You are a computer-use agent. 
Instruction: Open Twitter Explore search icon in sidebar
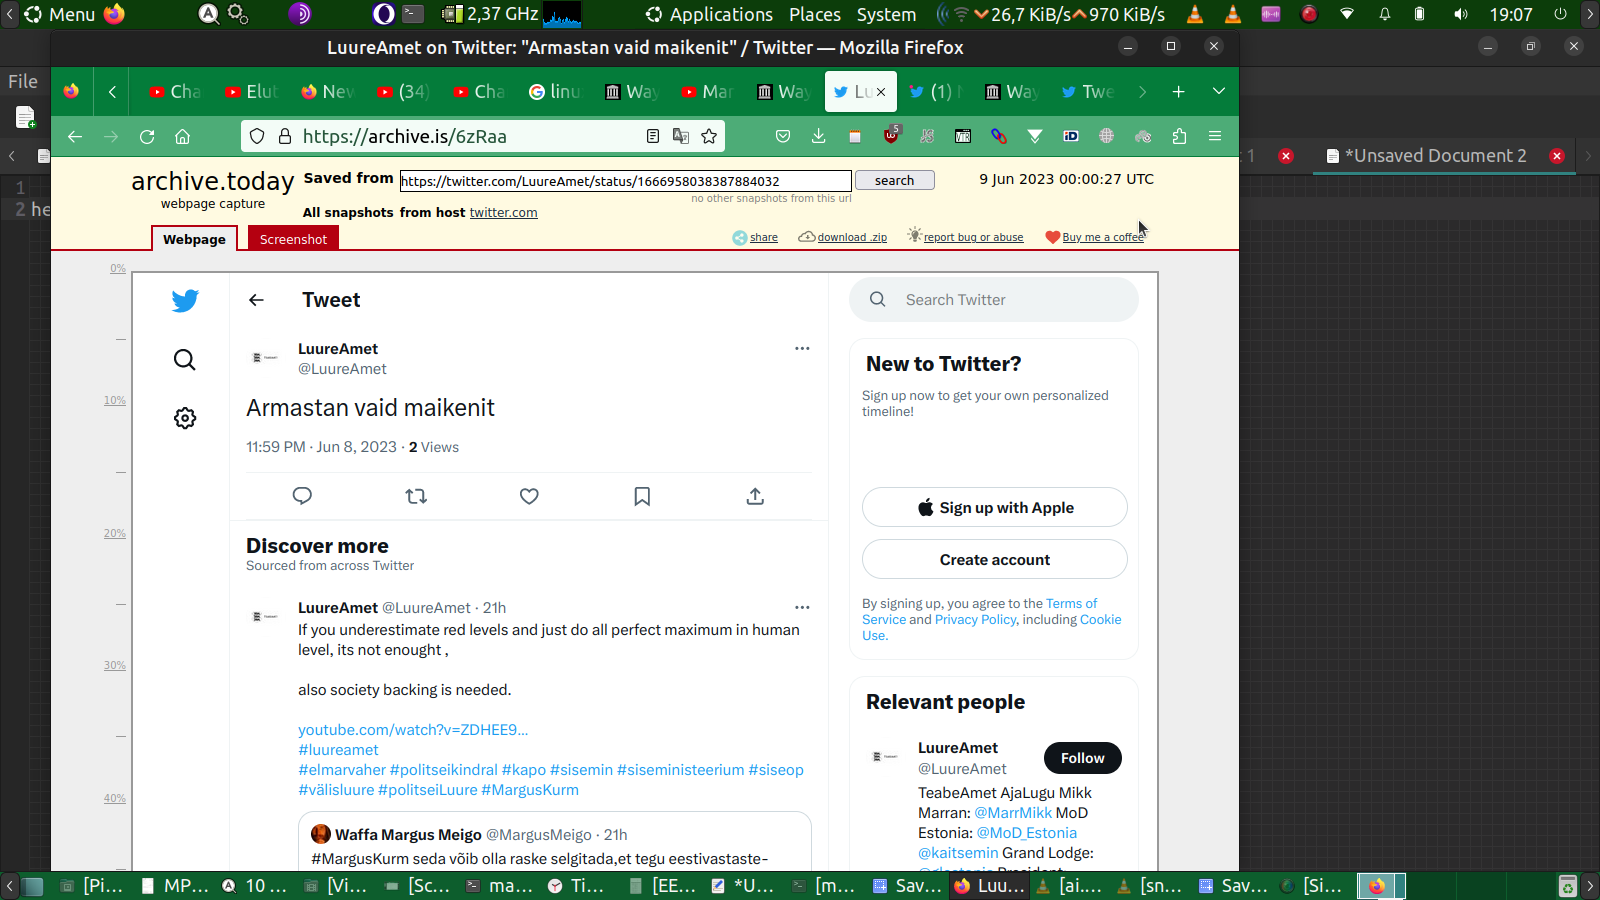pos(185,359)
